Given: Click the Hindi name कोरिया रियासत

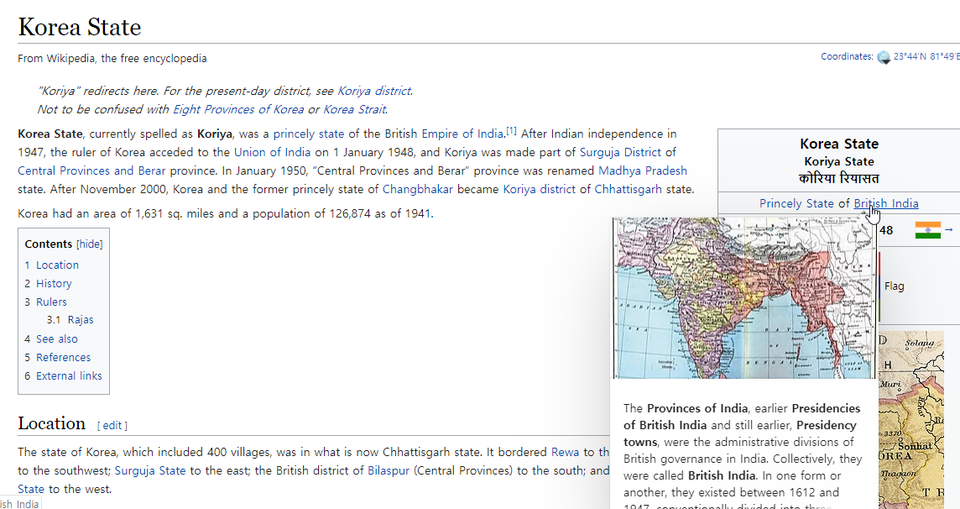Looking at the screenshot, I should [x=839, y=178].
